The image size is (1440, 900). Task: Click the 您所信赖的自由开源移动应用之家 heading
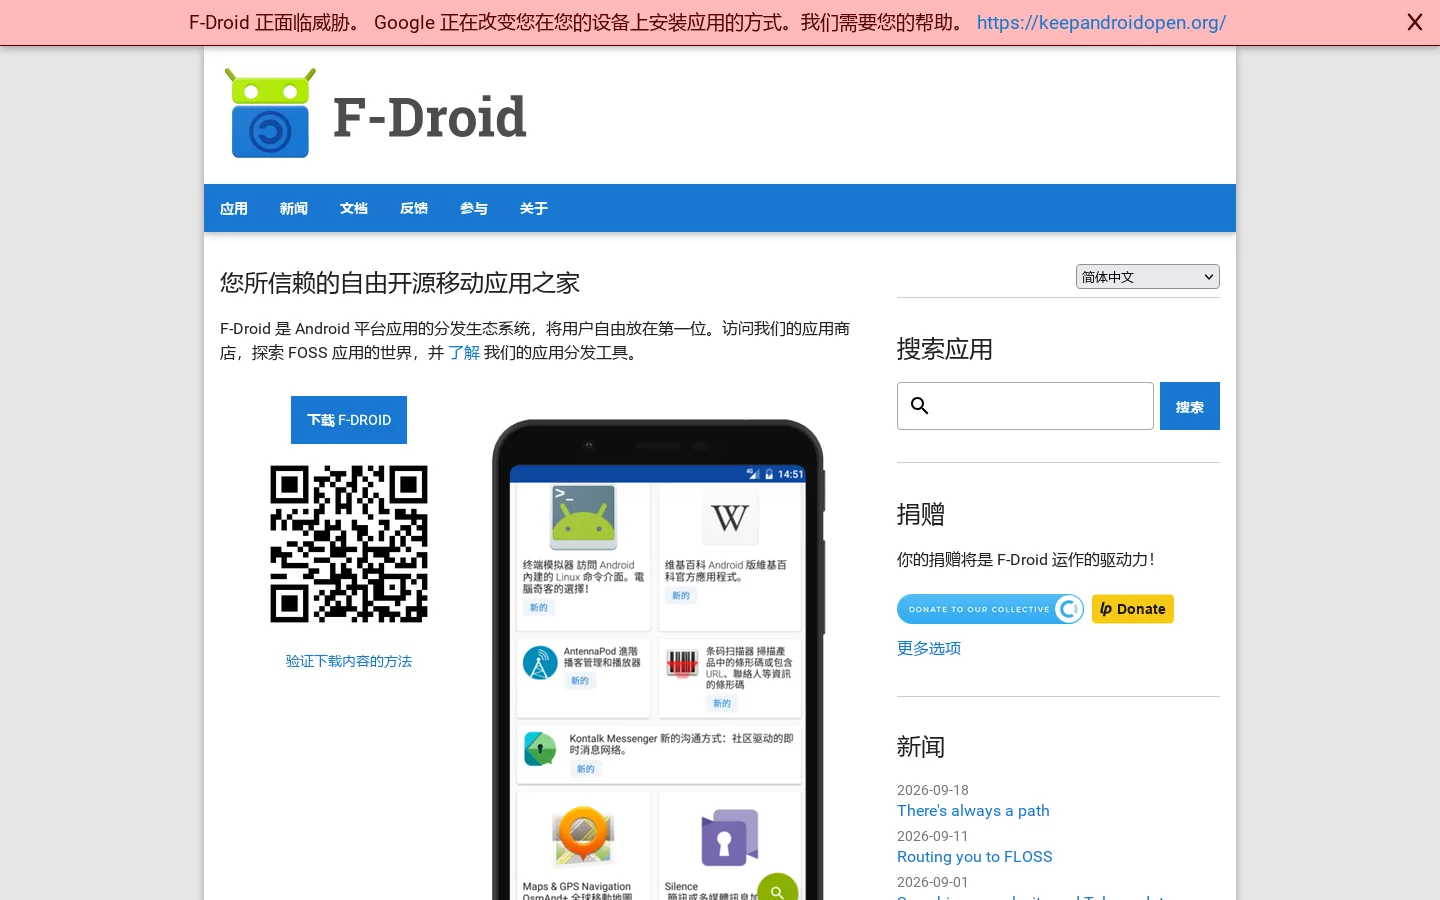(400, 283)
